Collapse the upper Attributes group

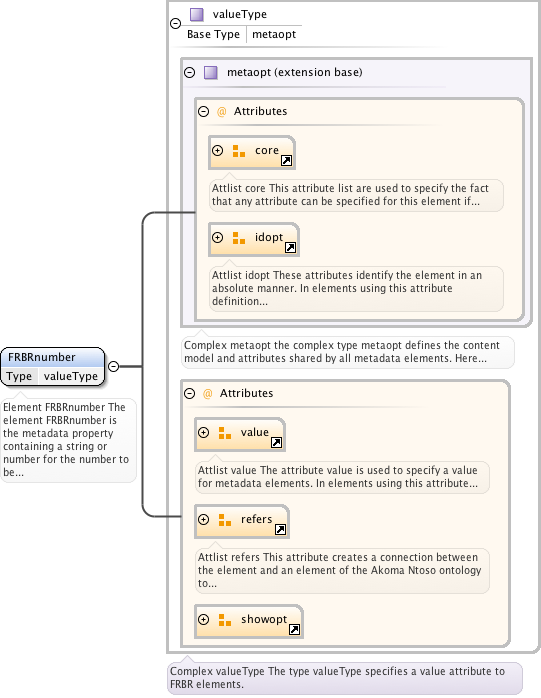tap(203, 111)
